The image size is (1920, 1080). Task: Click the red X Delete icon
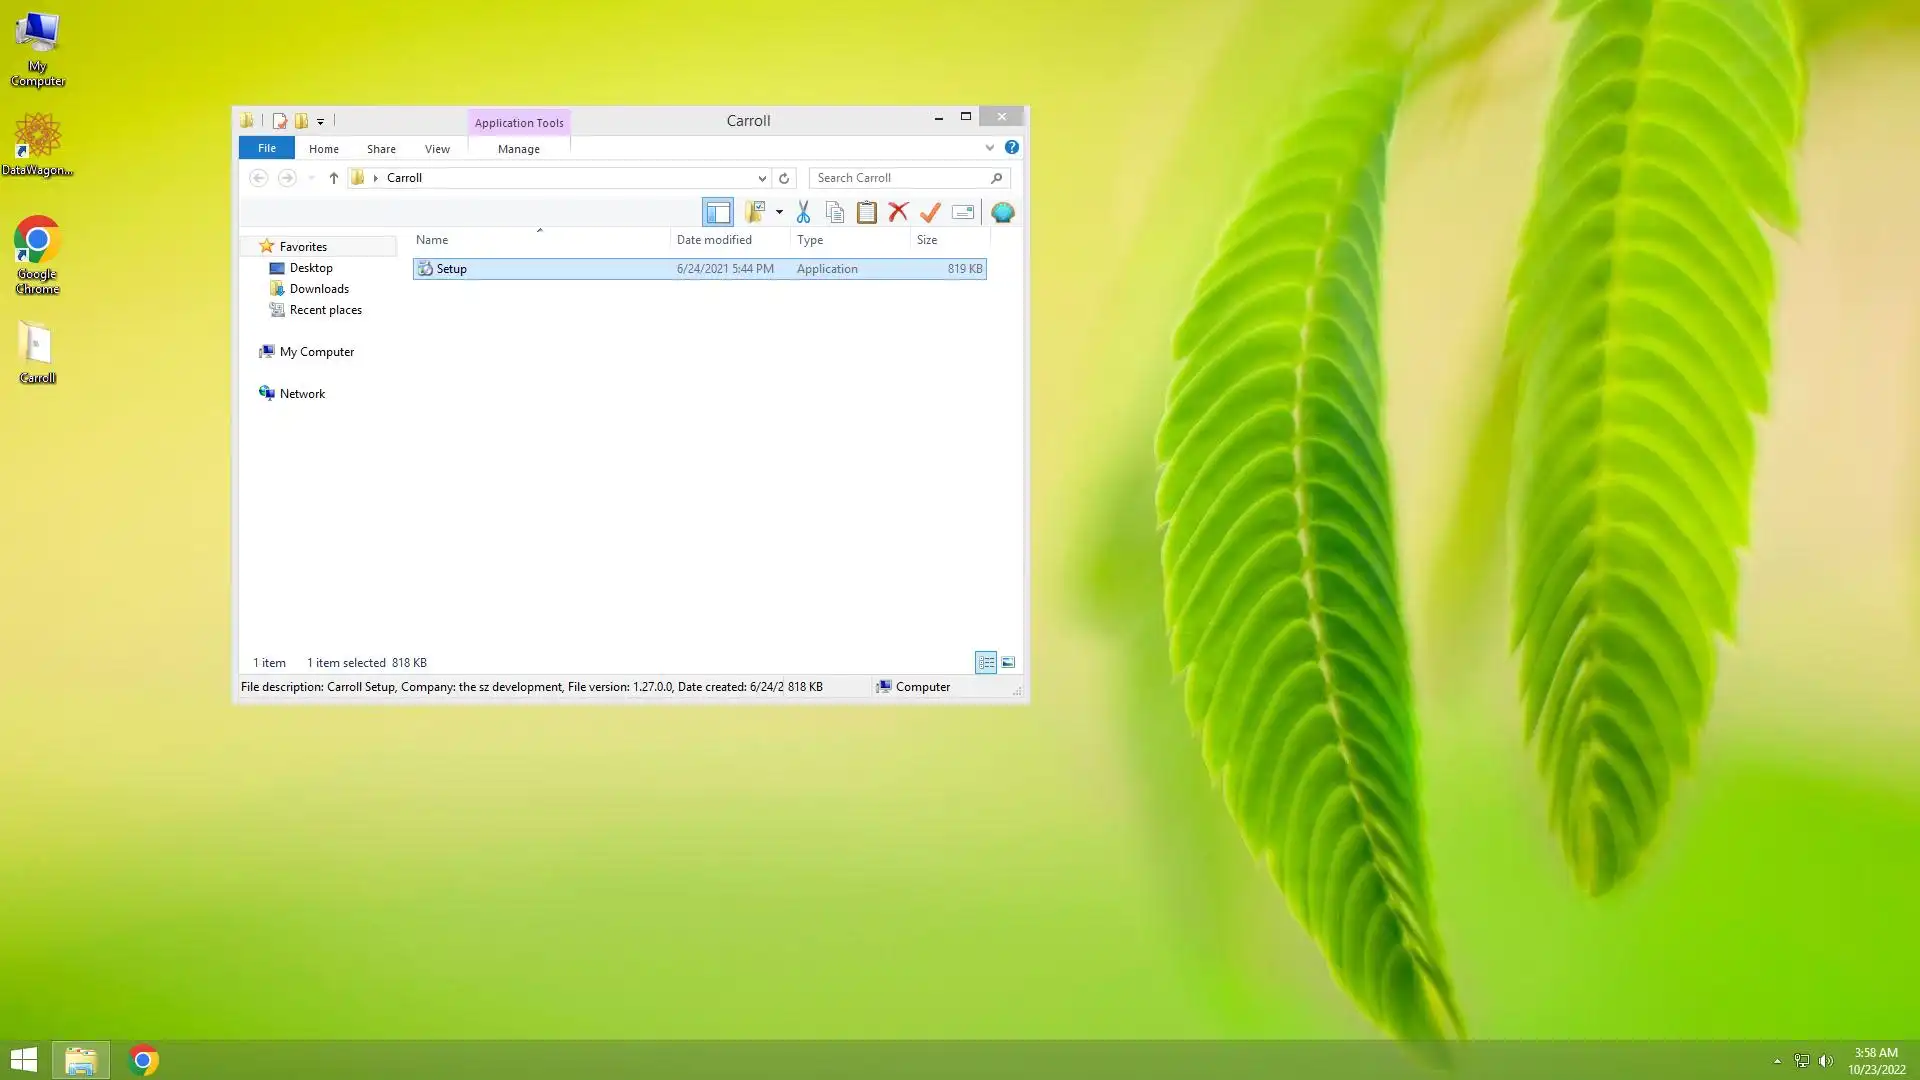point(898,212)
